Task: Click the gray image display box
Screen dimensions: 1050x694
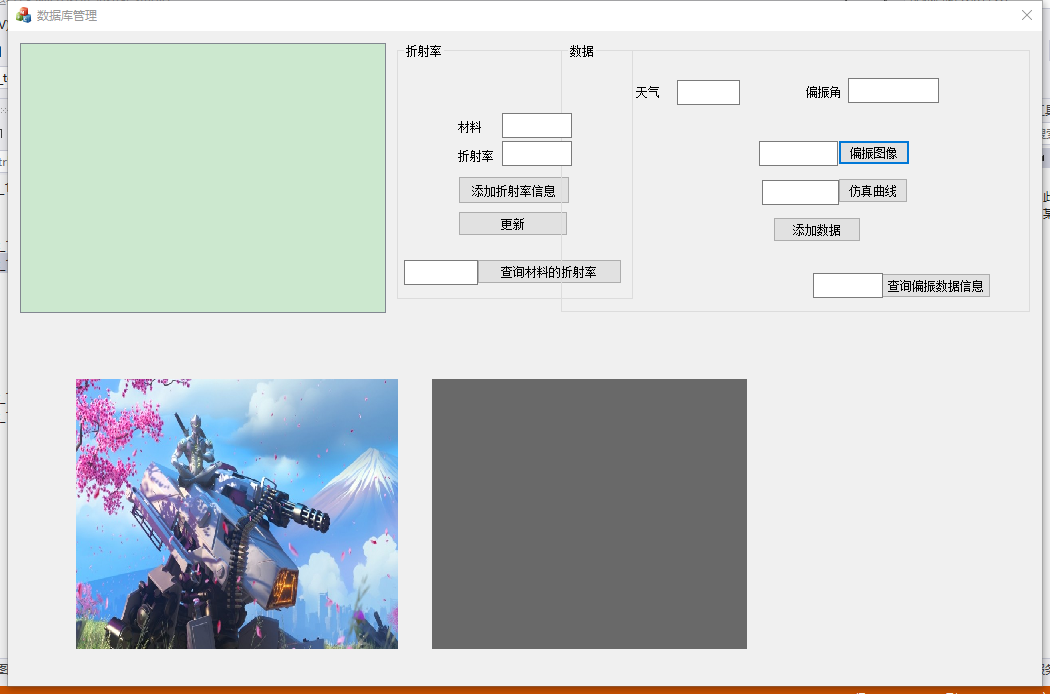Action: [589, 514]
